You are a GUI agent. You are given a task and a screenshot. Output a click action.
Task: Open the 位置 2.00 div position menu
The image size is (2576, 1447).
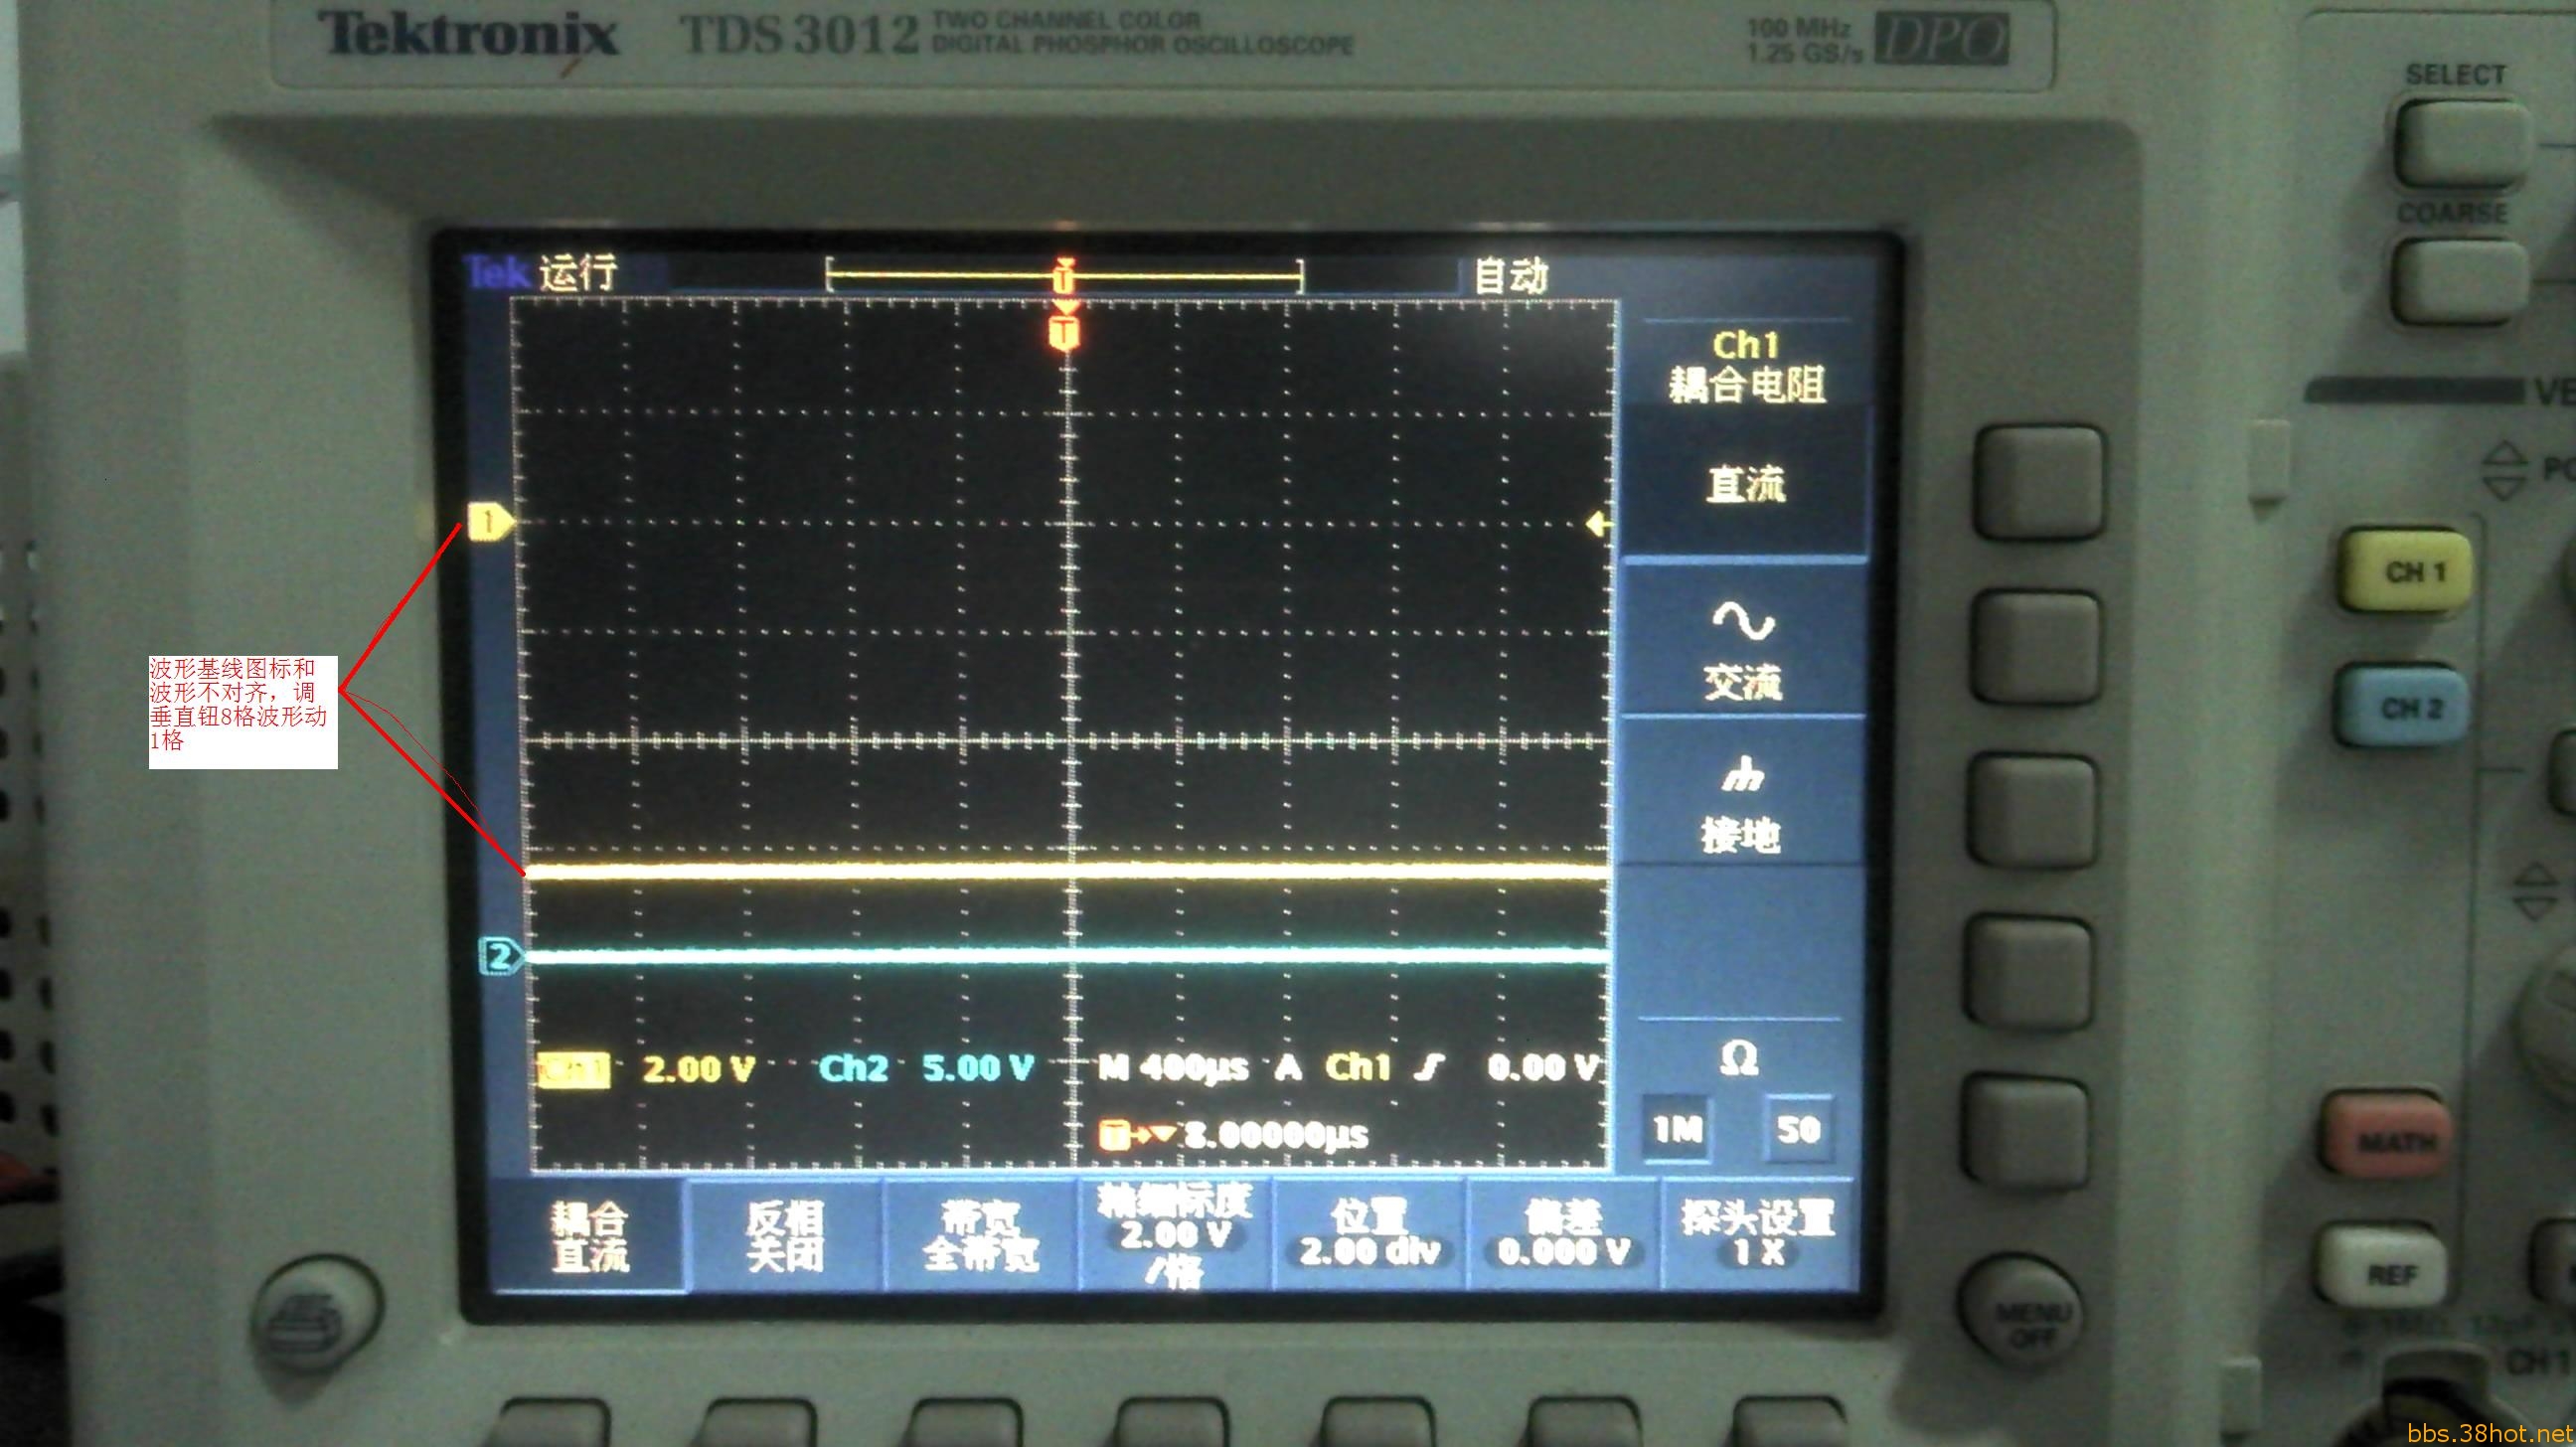coord(1370,1236)
